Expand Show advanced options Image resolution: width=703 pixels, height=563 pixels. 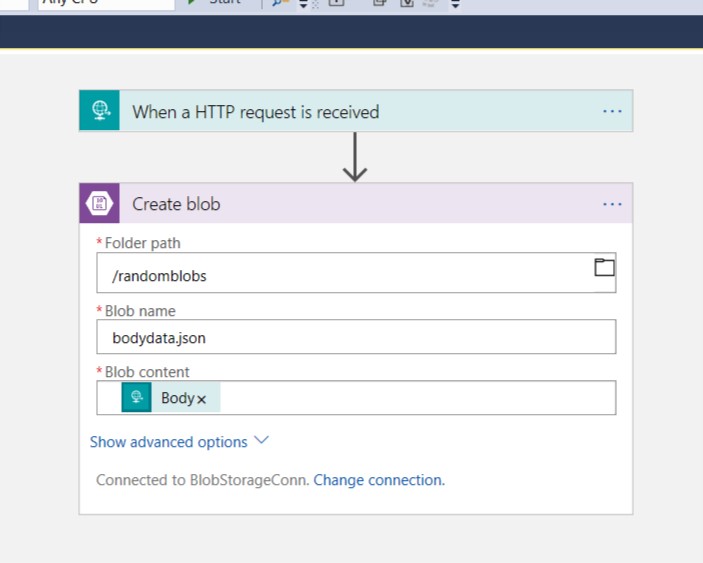pyautogui.click(x=179, y=442)
